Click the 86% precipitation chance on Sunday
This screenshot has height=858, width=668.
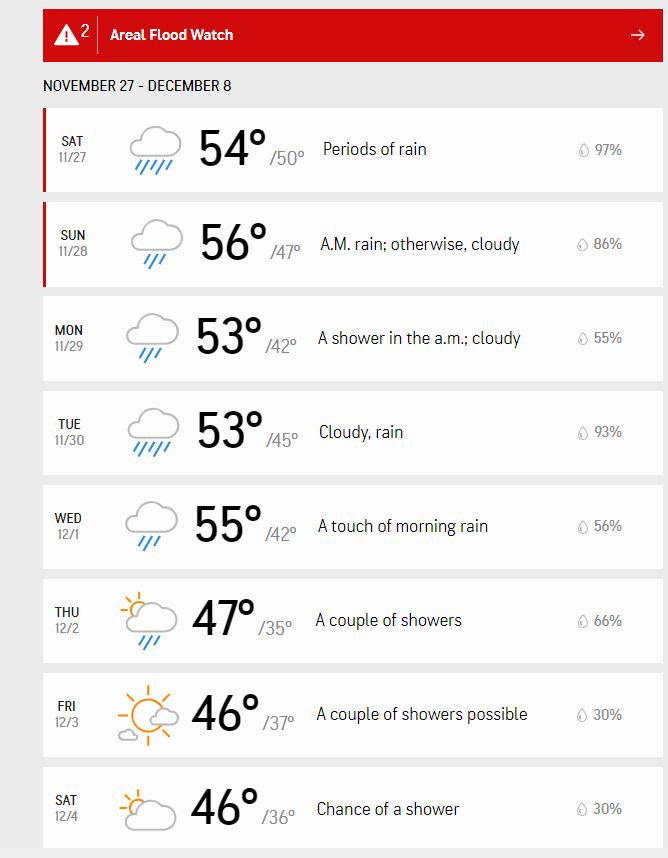[607, 244]
